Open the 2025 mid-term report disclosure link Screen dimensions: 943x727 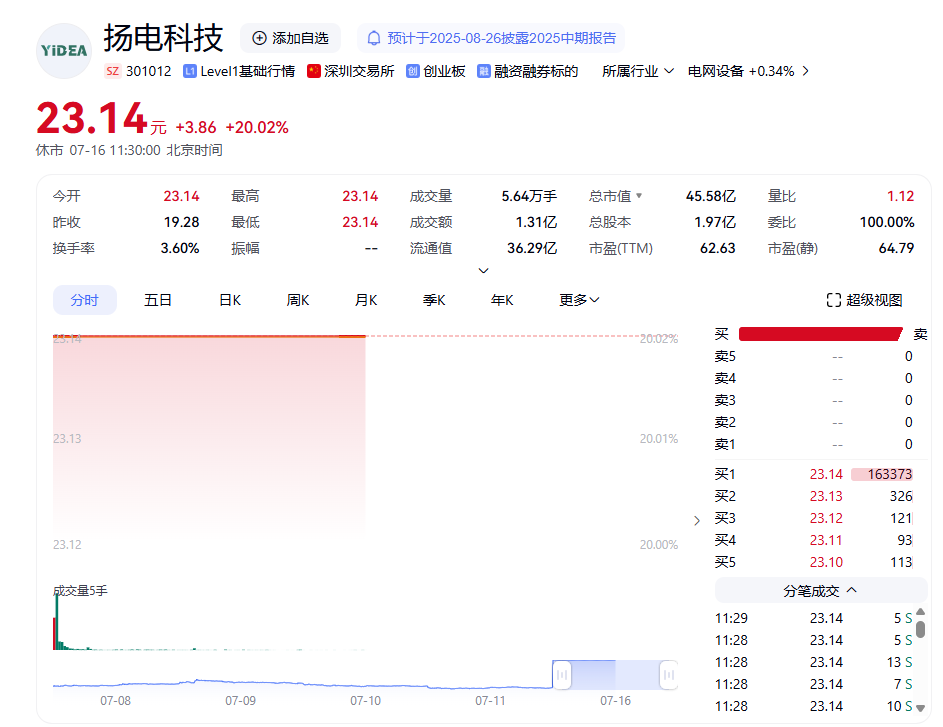(x=501, y=38)
